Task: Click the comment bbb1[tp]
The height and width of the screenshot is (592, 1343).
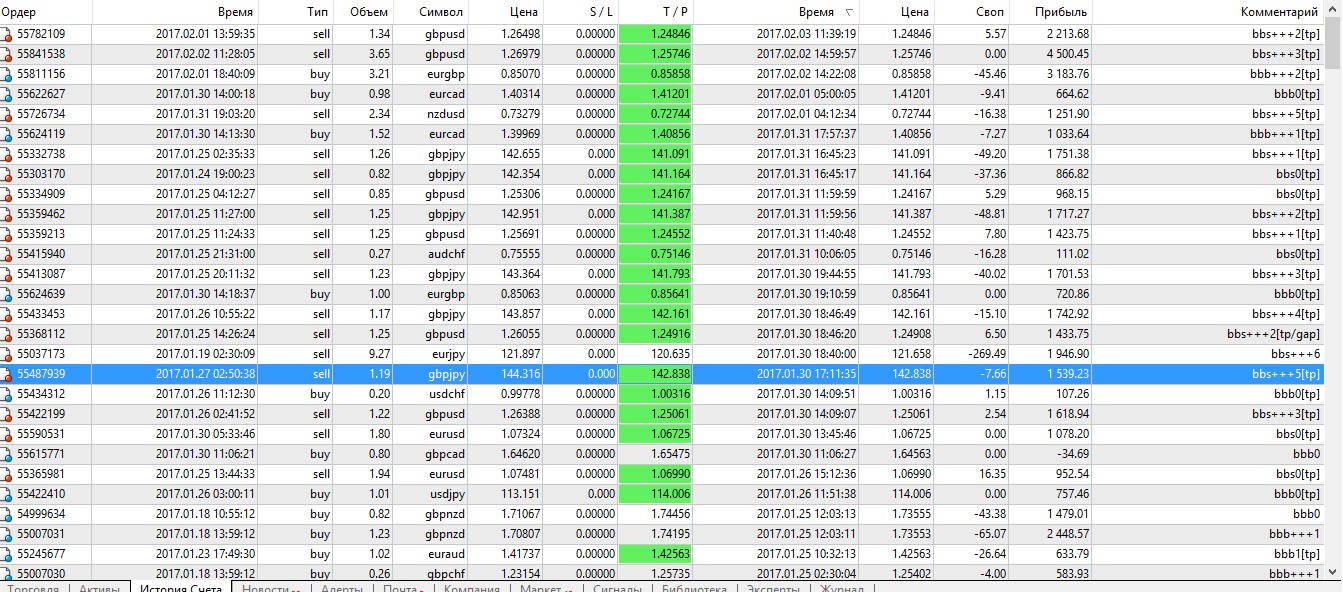Action: (1296, 554)
